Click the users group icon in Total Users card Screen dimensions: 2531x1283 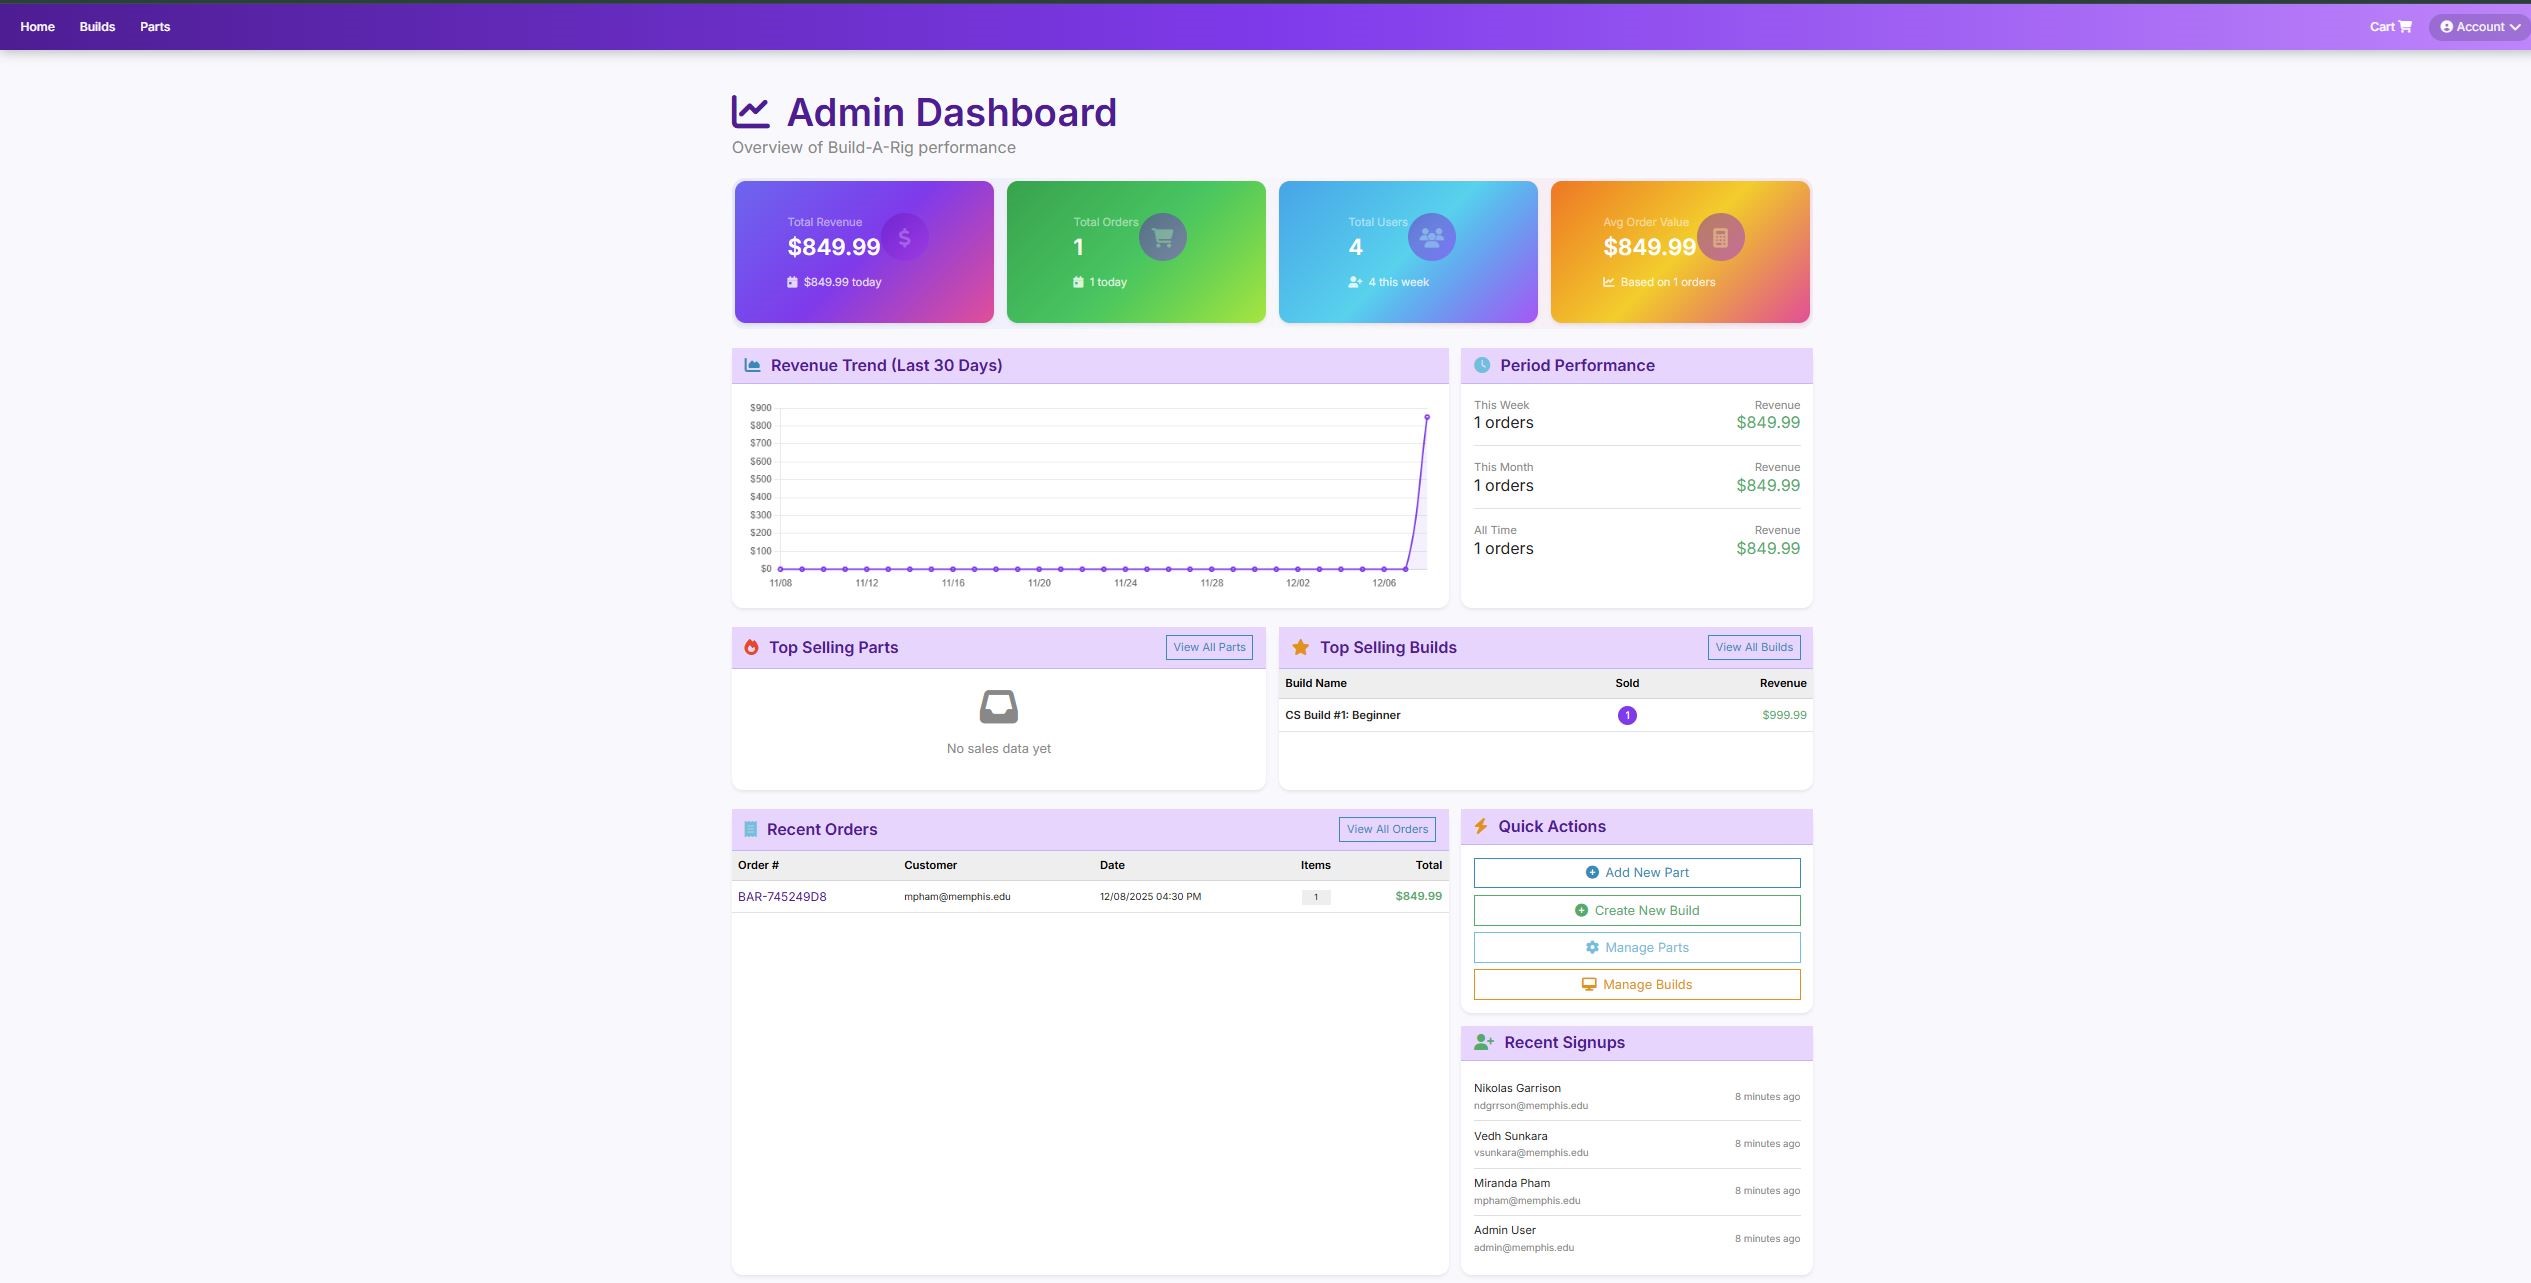tap(1431, 238)
